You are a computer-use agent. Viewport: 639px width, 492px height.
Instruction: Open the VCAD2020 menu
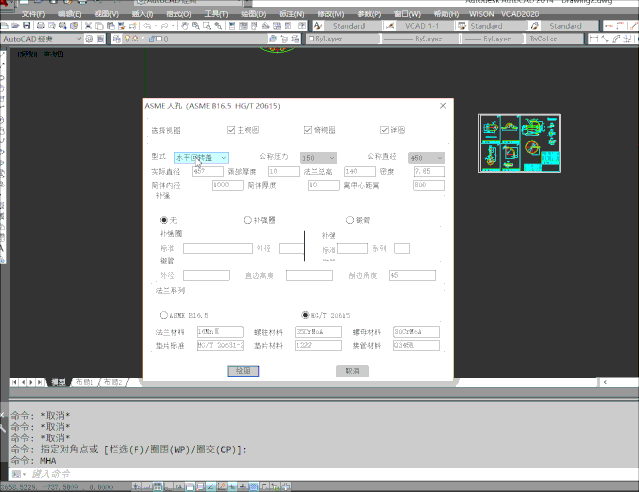[520, 14]
